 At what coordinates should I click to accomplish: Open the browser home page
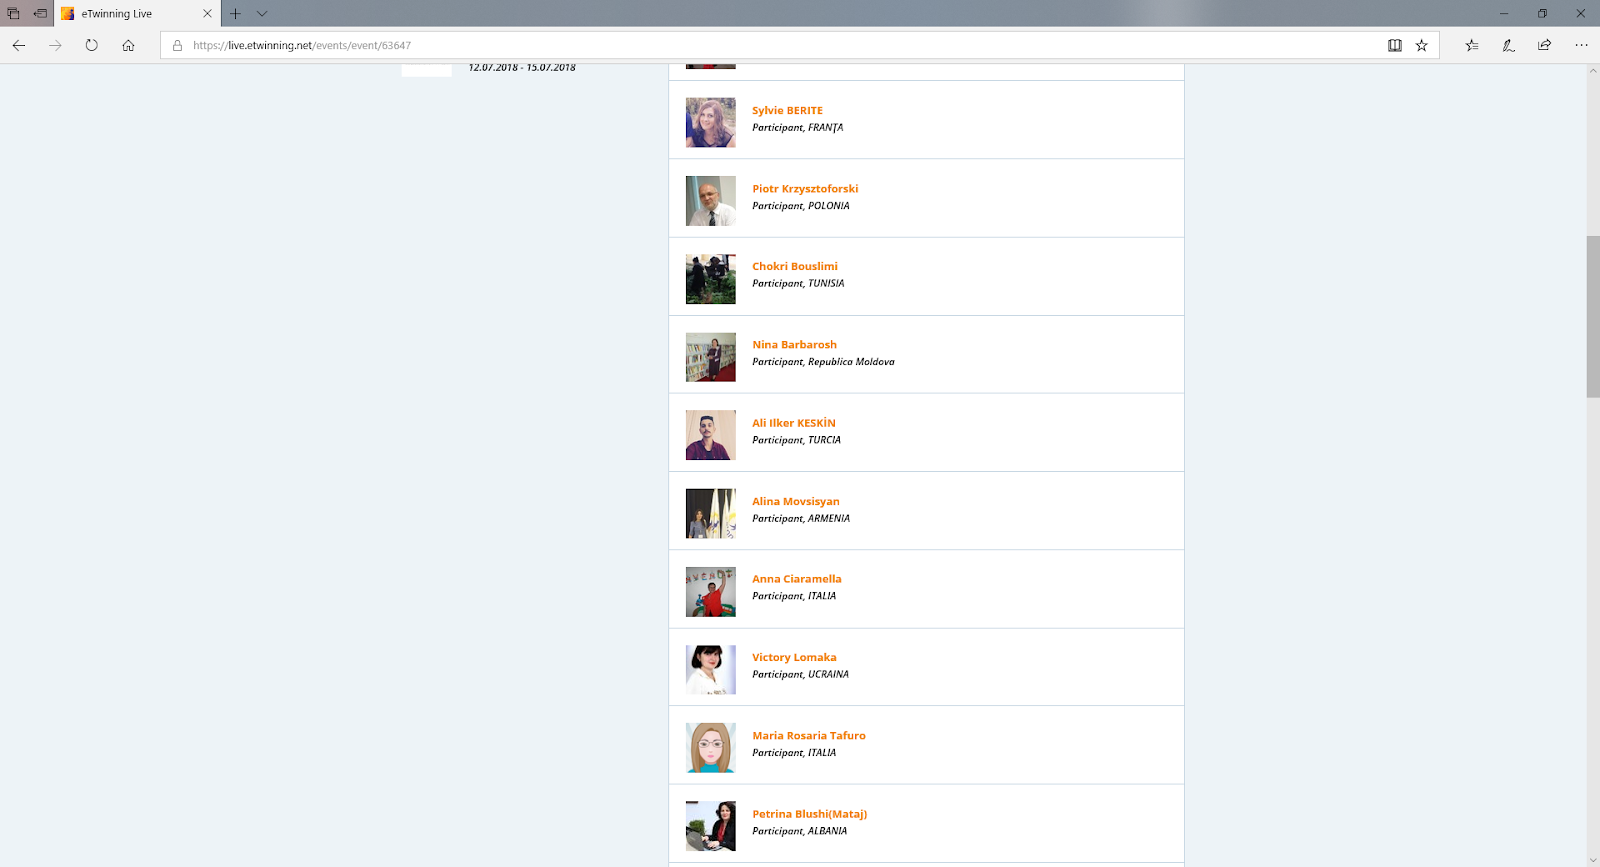[x=128, y=45]
